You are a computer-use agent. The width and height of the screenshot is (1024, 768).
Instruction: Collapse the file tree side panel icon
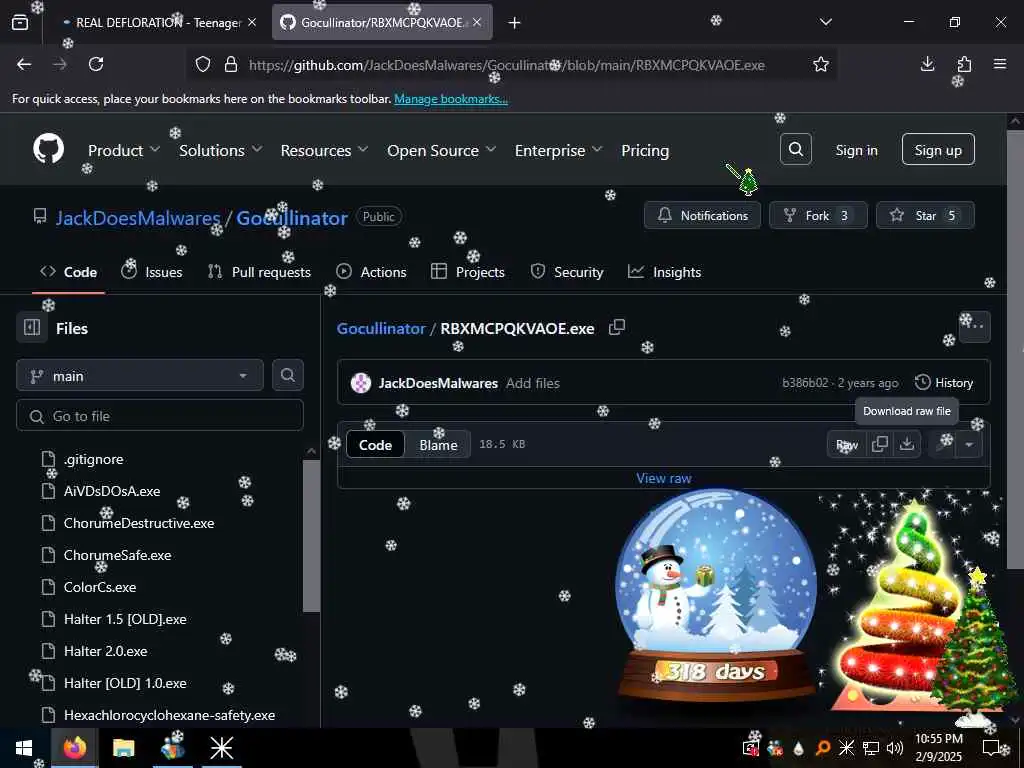(32, 327)
